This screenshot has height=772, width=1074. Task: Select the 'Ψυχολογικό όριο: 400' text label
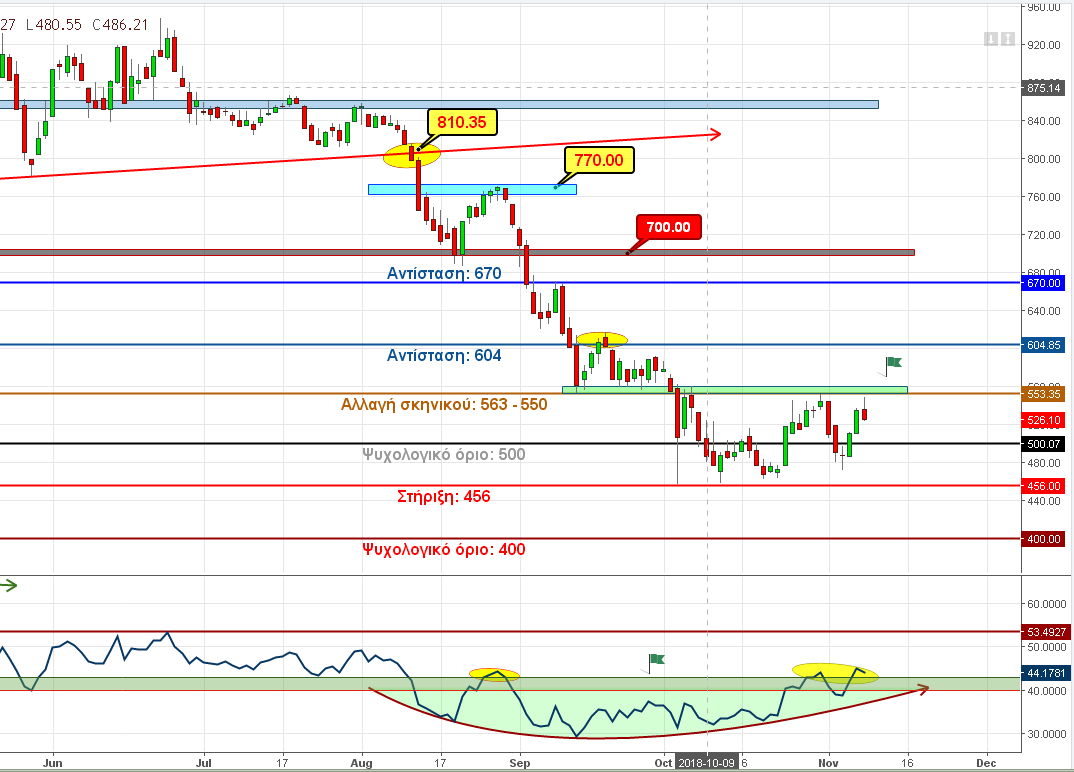tap(444, 549)
